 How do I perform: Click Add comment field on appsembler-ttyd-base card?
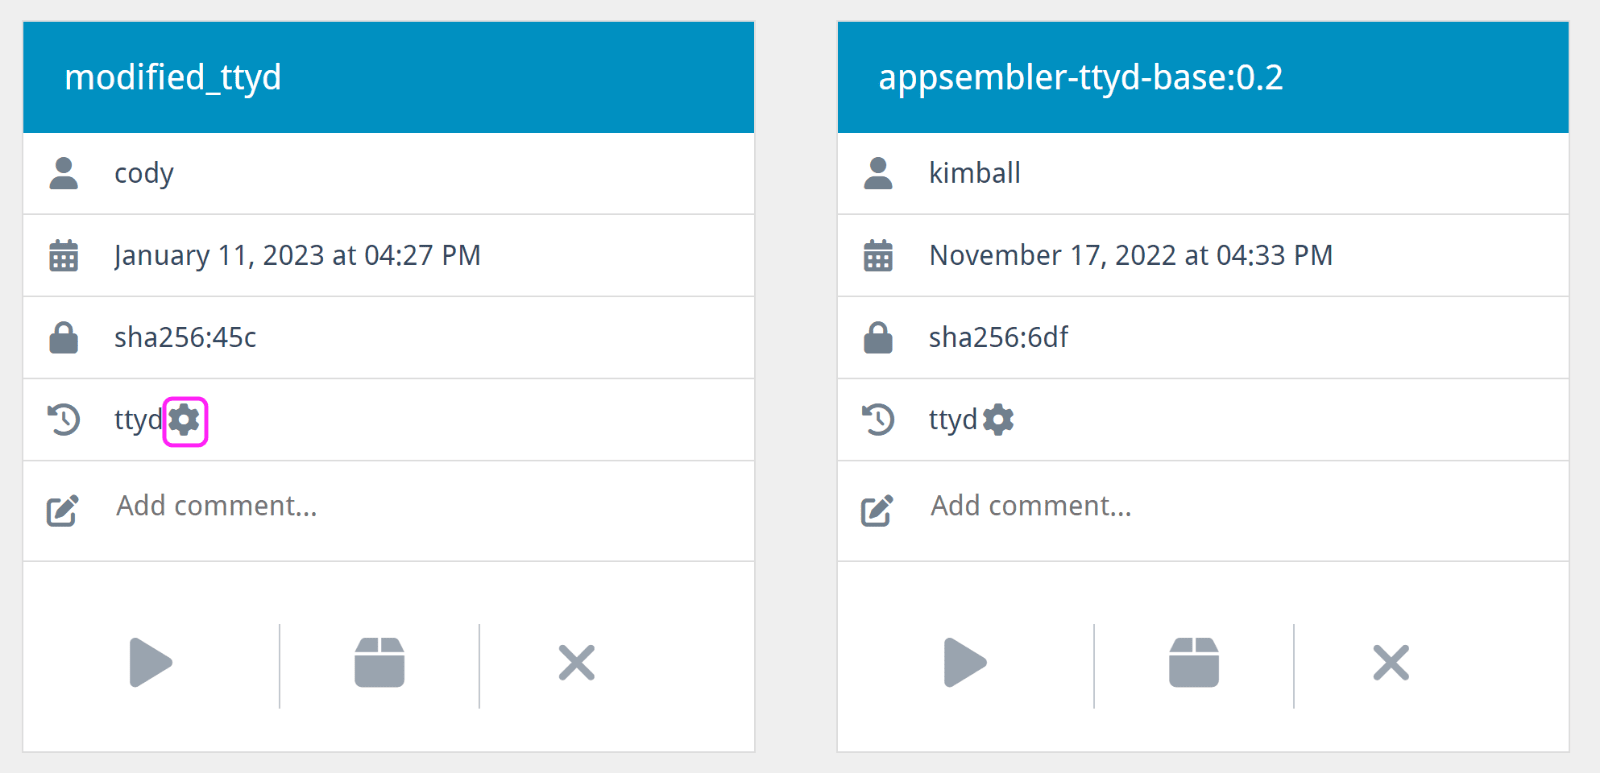1031,506
